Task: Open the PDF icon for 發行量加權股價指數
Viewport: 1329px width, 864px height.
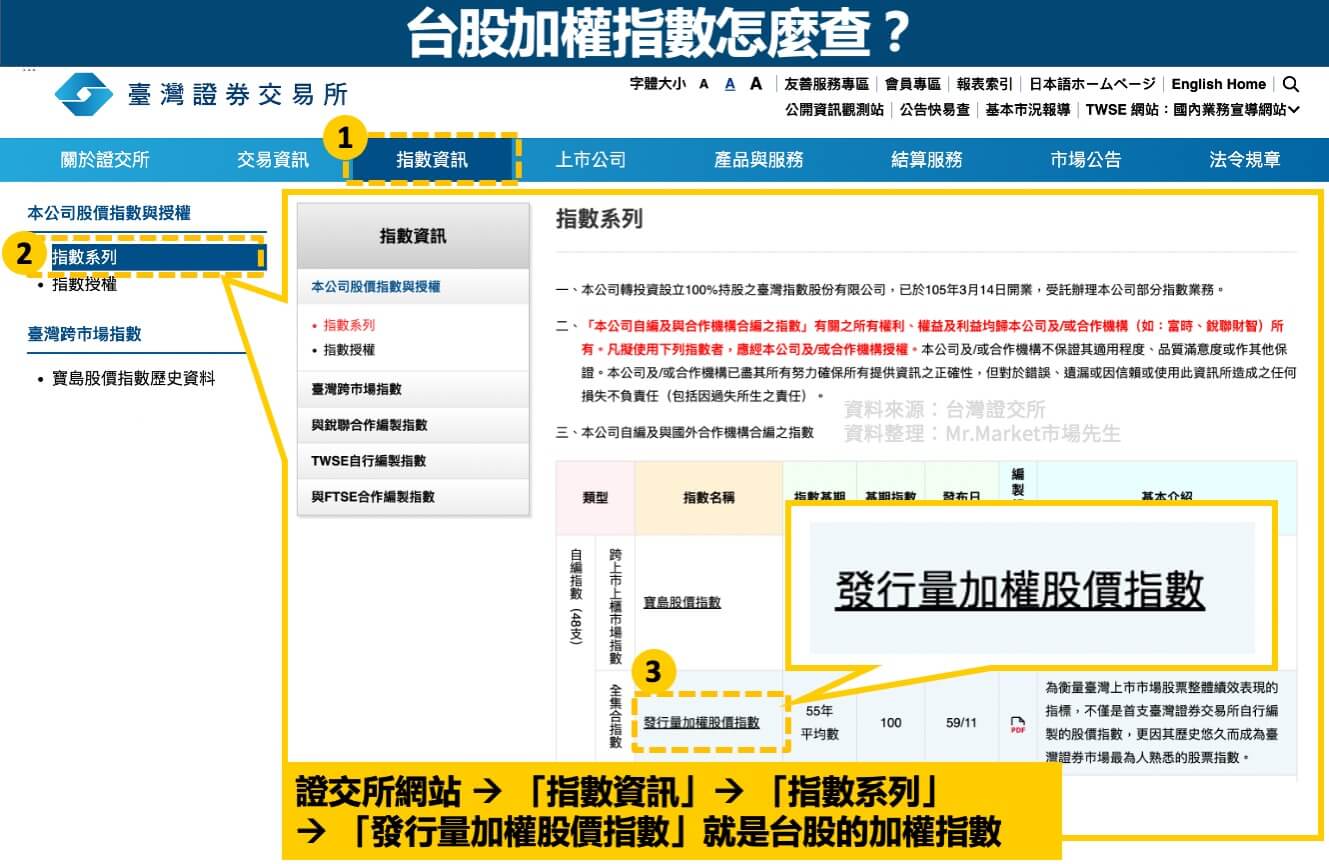Action: [1017, 725]
